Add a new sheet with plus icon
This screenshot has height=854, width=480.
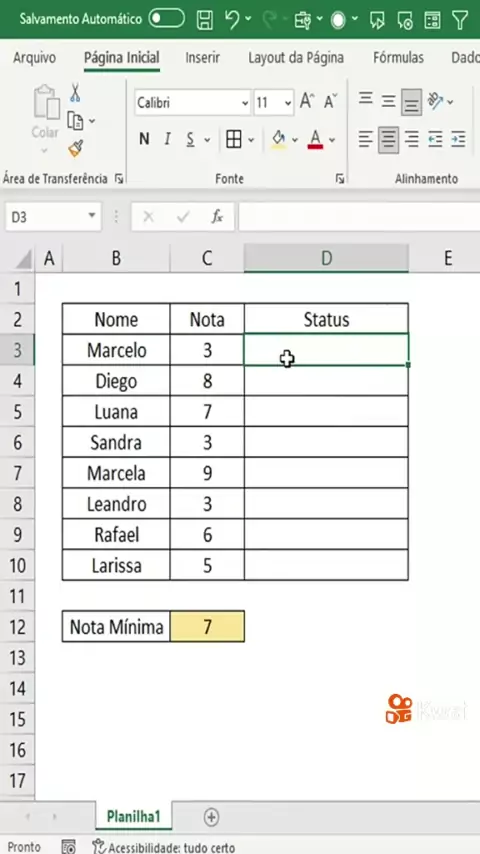coord(211,817)
